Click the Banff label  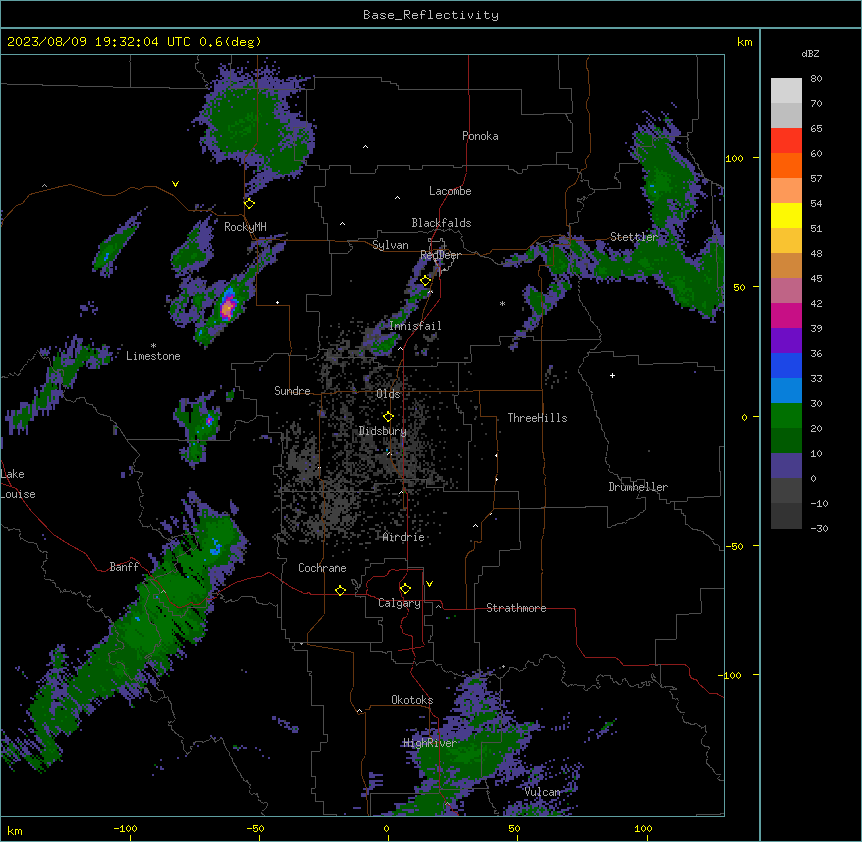124,567
